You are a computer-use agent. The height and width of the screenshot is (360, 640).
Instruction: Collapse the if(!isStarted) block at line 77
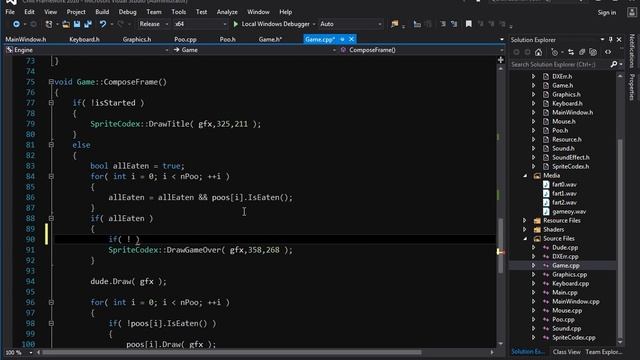[x=51, y=103]
